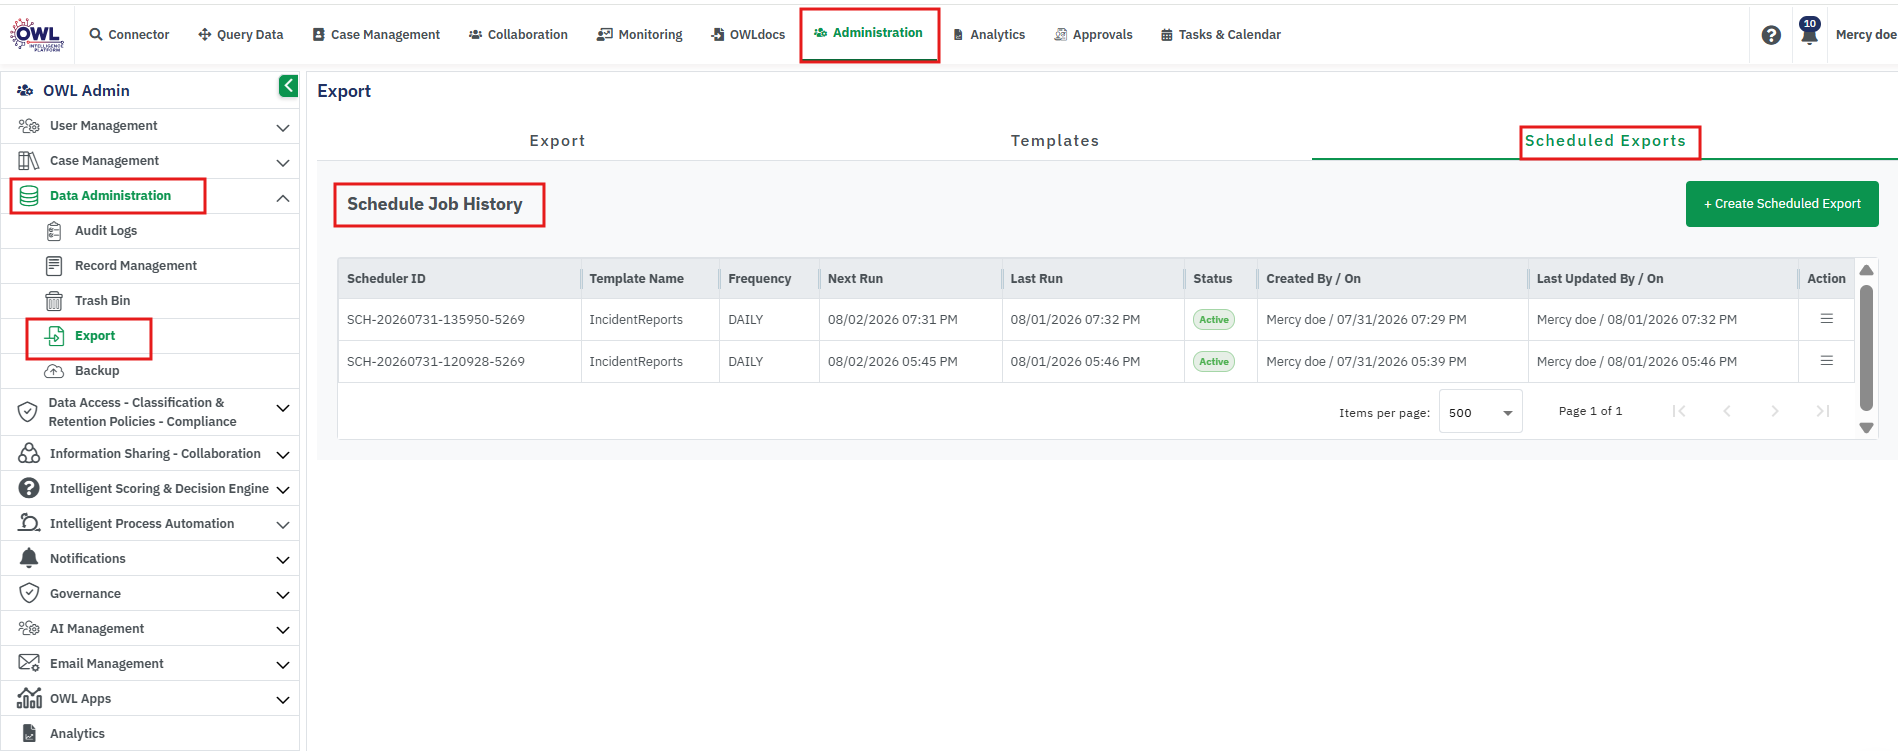Expand Intelligent Scoring & Decision Engine chevron
The height and width of the screenshot is (751, 1898).
pyautogui.click(x=283, y=490)
